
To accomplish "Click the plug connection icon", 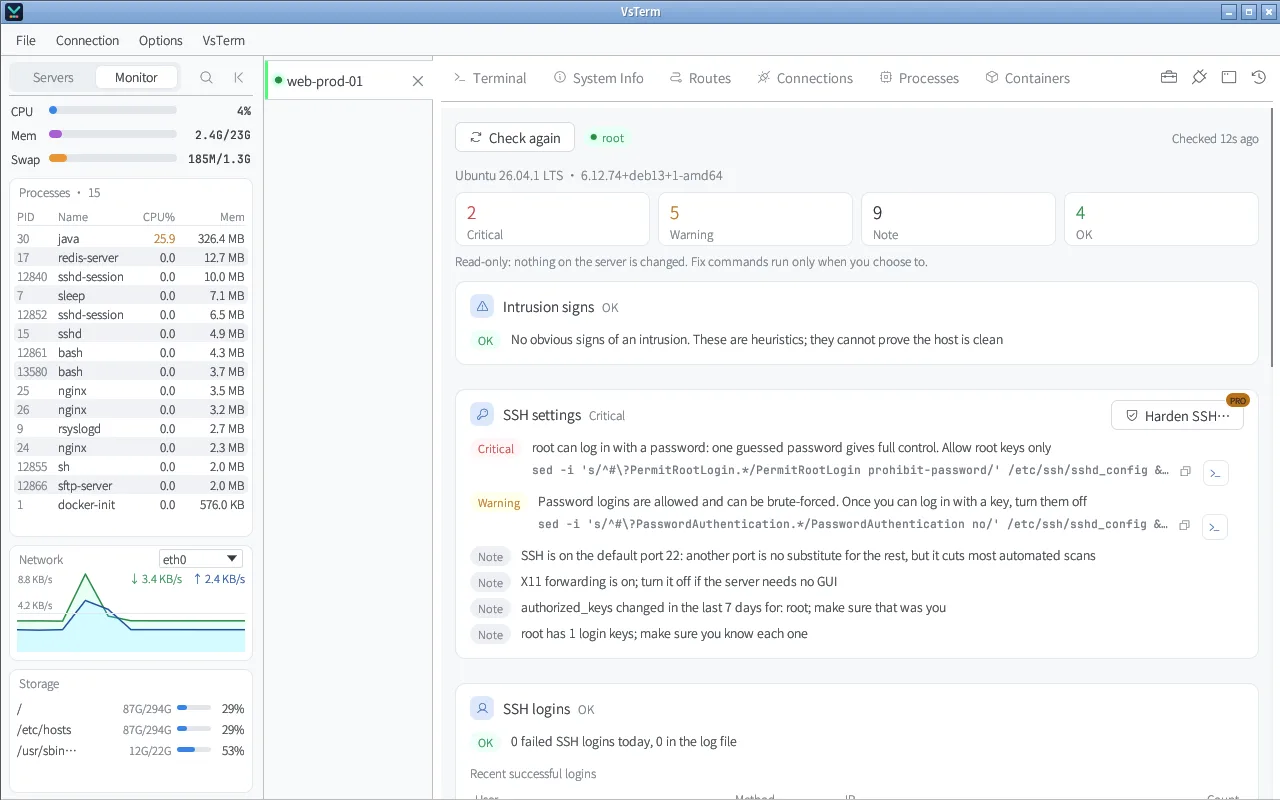I will pos(1199,77).
